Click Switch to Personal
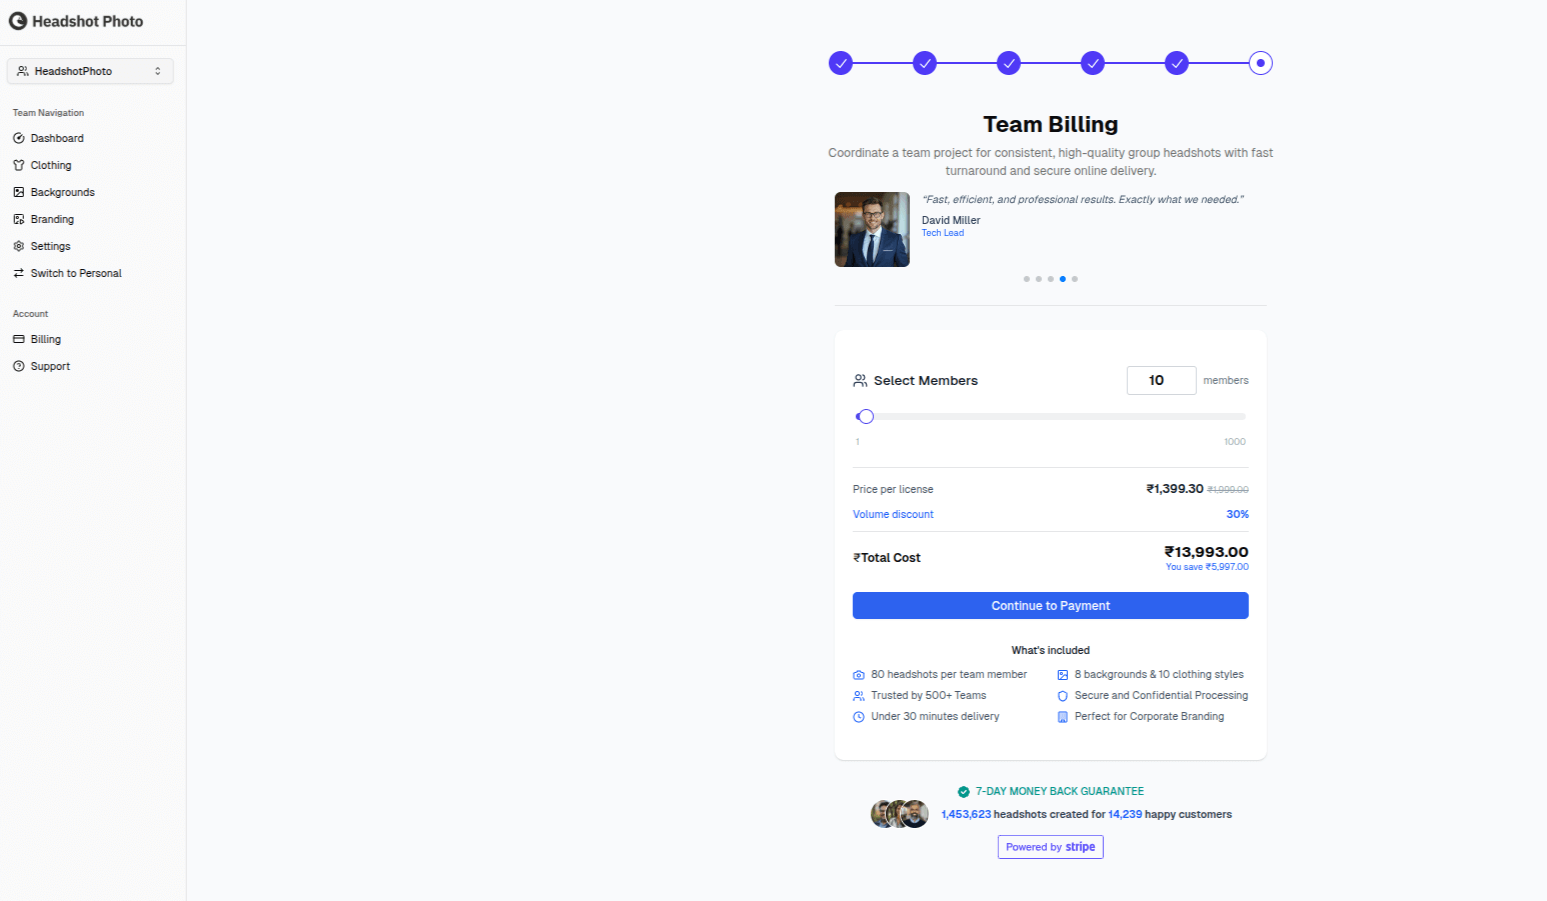Image resolution: width=1547 pixels, height=901 pixels. tap(74, 273)
